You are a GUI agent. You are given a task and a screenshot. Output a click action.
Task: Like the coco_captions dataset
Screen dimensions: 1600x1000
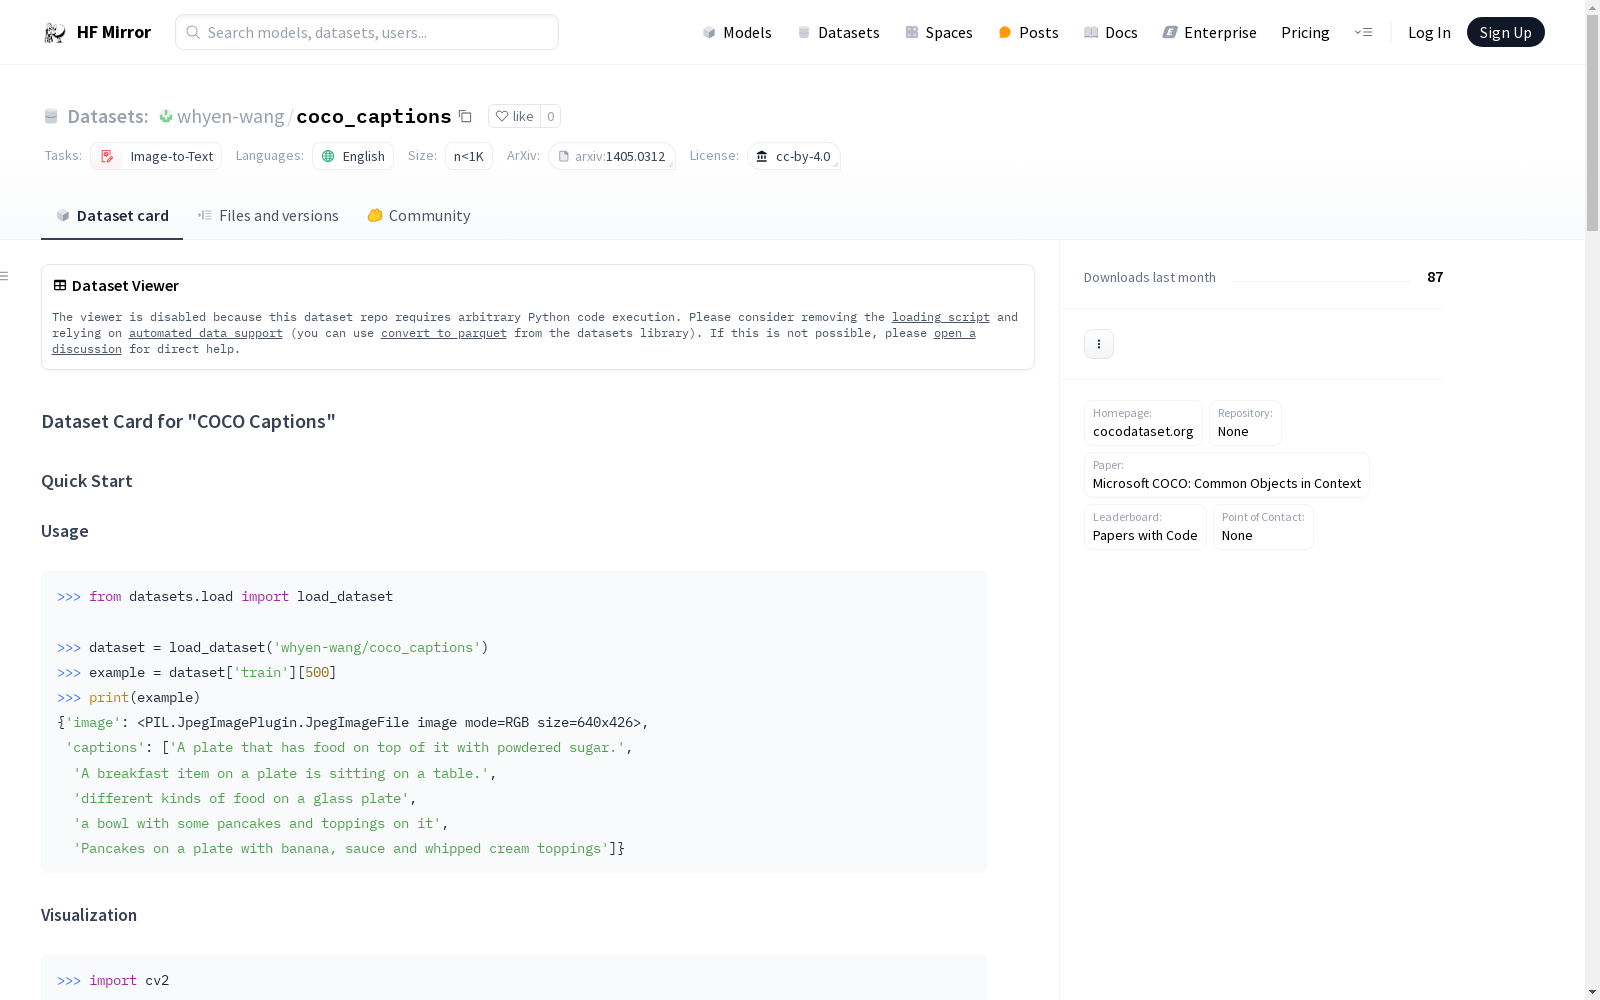514,116
